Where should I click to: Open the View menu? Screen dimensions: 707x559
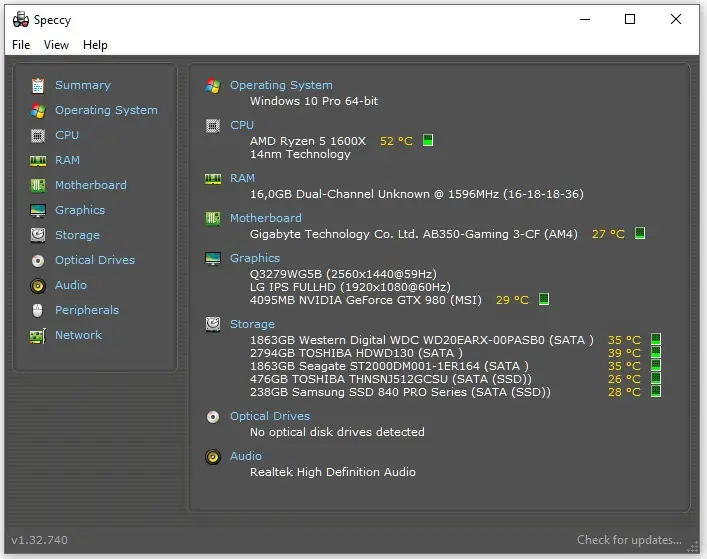(x=56, y=45)
